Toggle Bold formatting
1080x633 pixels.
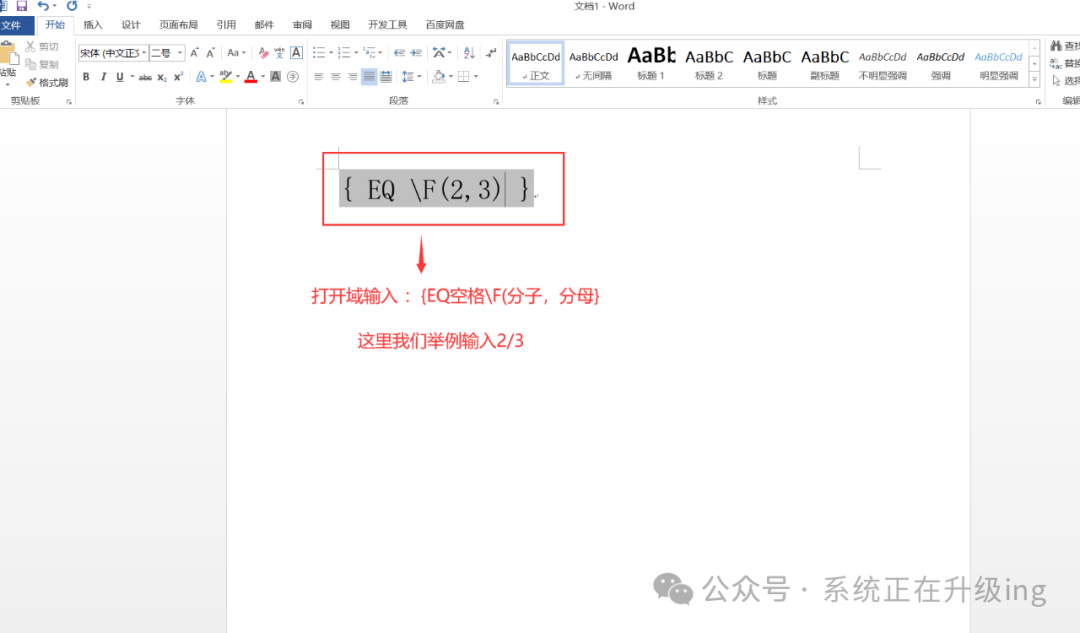(86, 76)
